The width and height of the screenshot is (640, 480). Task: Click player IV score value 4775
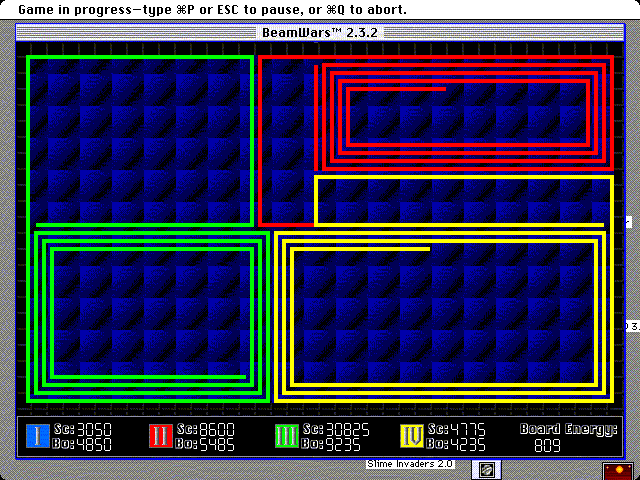pos(465,429)
